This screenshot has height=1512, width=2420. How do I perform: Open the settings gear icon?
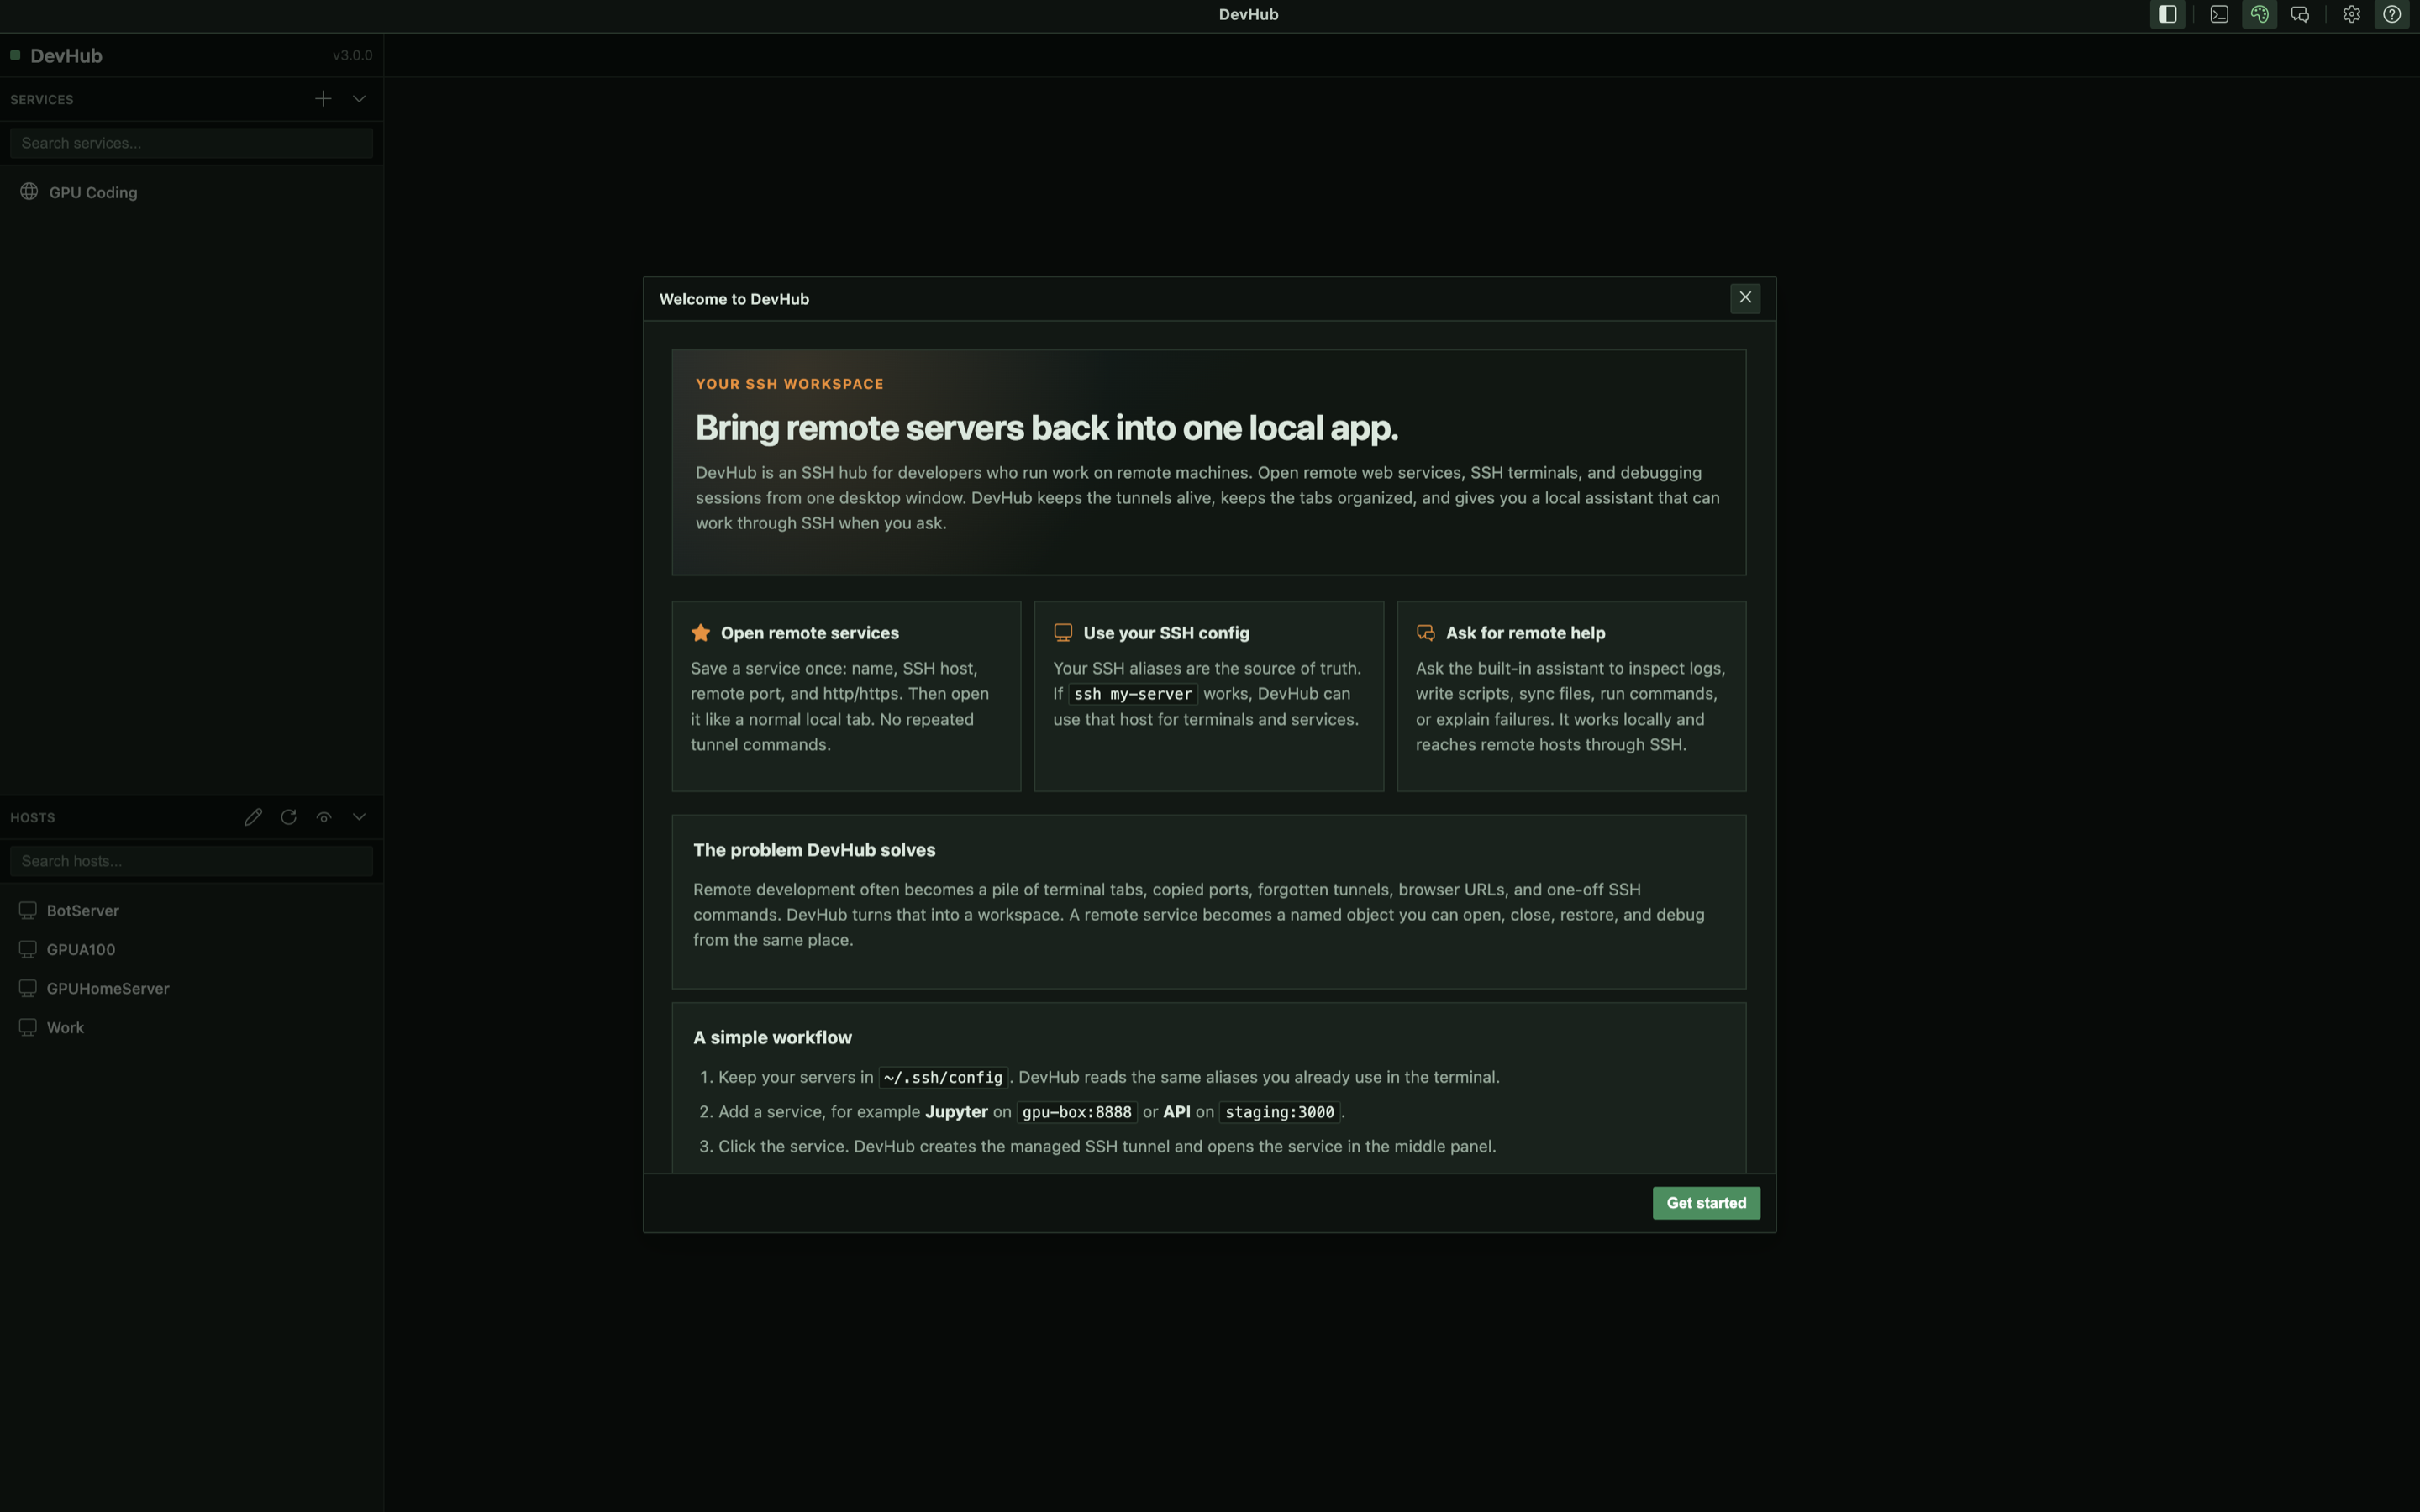tap(2351, 14)
